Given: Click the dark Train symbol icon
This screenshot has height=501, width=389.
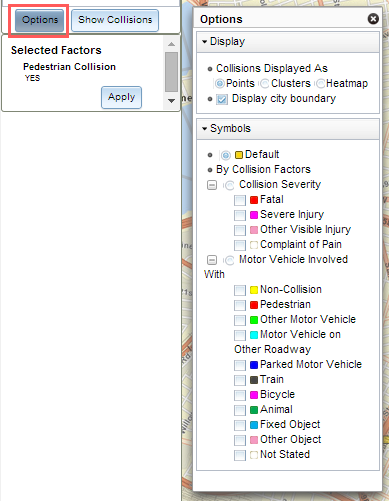Looking at the screenshot, I should pyautogui.click(x=254, y=380).
